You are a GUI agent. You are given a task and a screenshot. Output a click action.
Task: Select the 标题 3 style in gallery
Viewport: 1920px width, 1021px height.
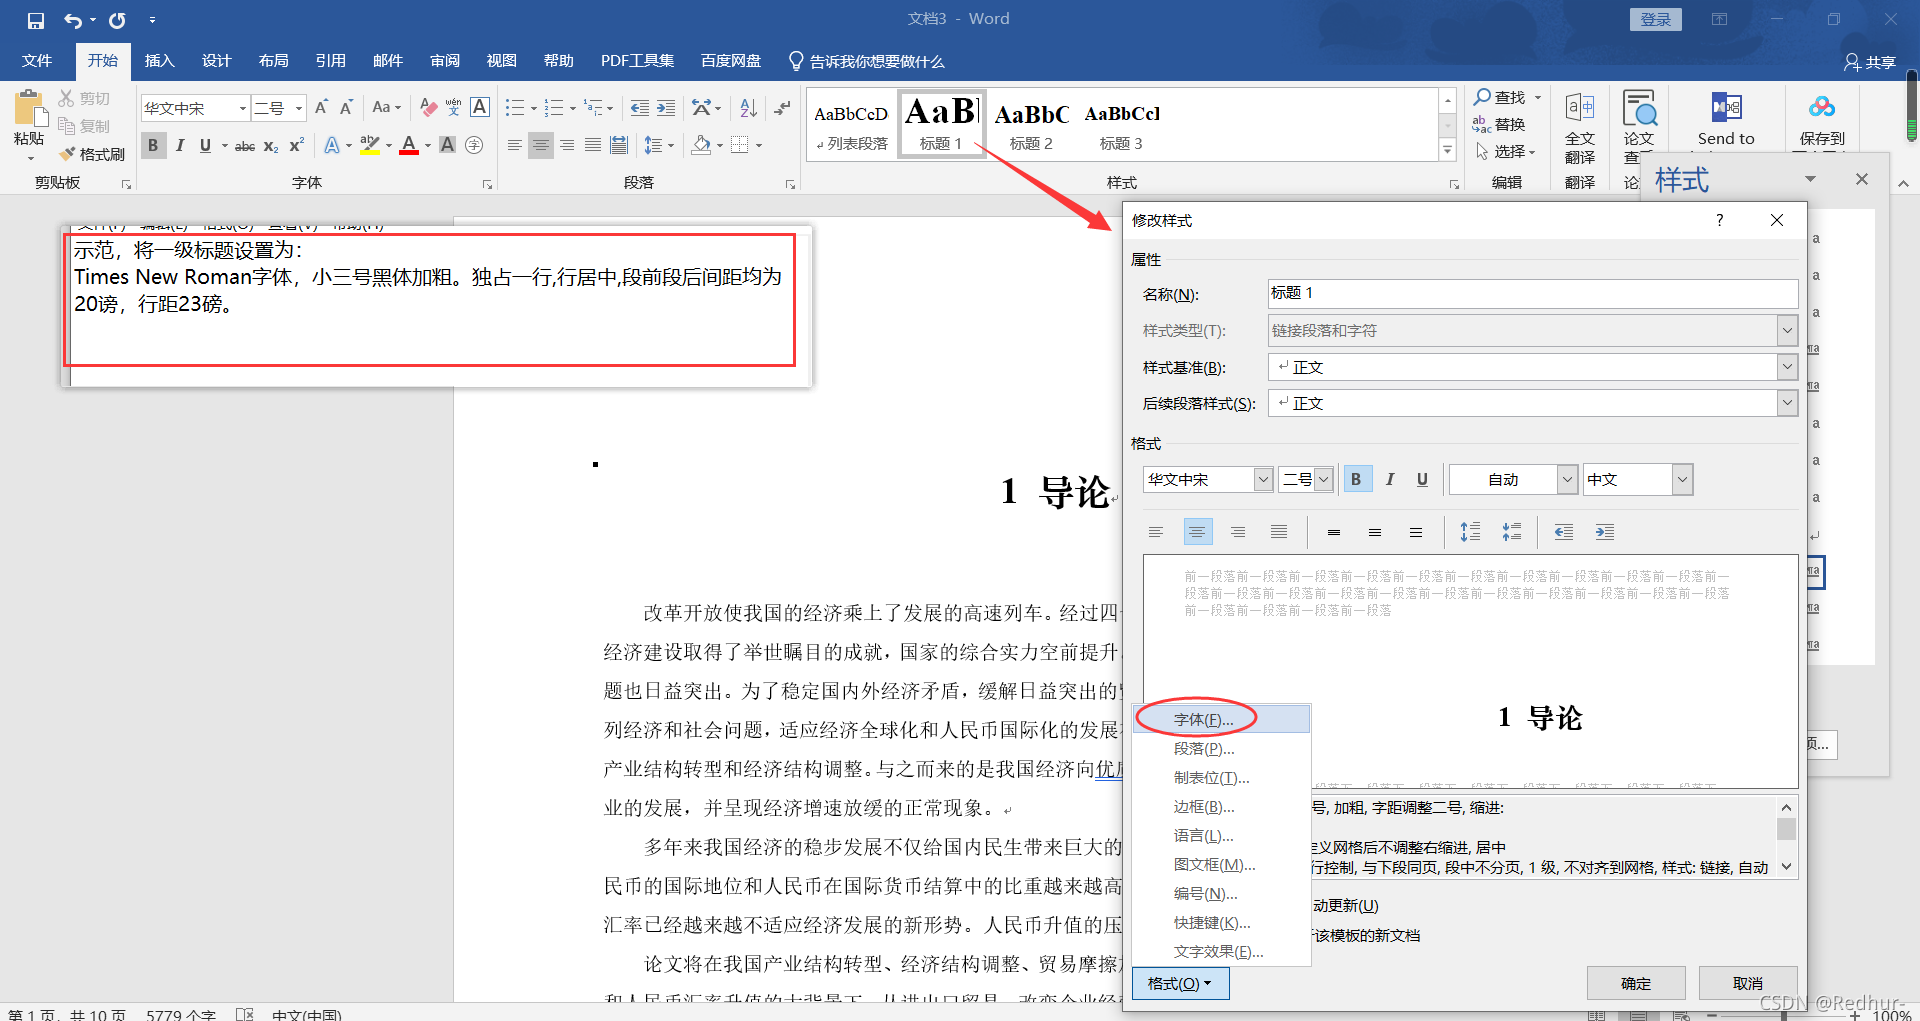pos(1122,124)
